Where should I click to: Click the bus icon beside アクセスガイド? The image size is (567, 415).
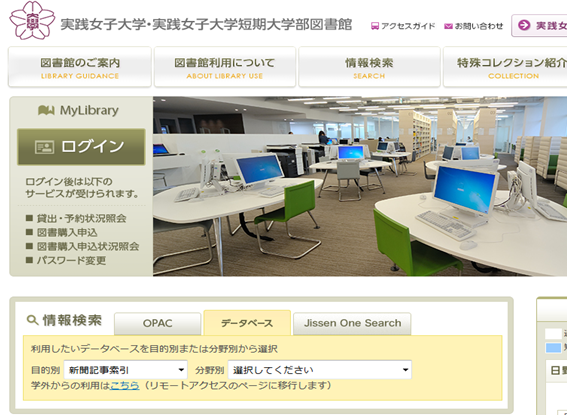pos(375,26)
